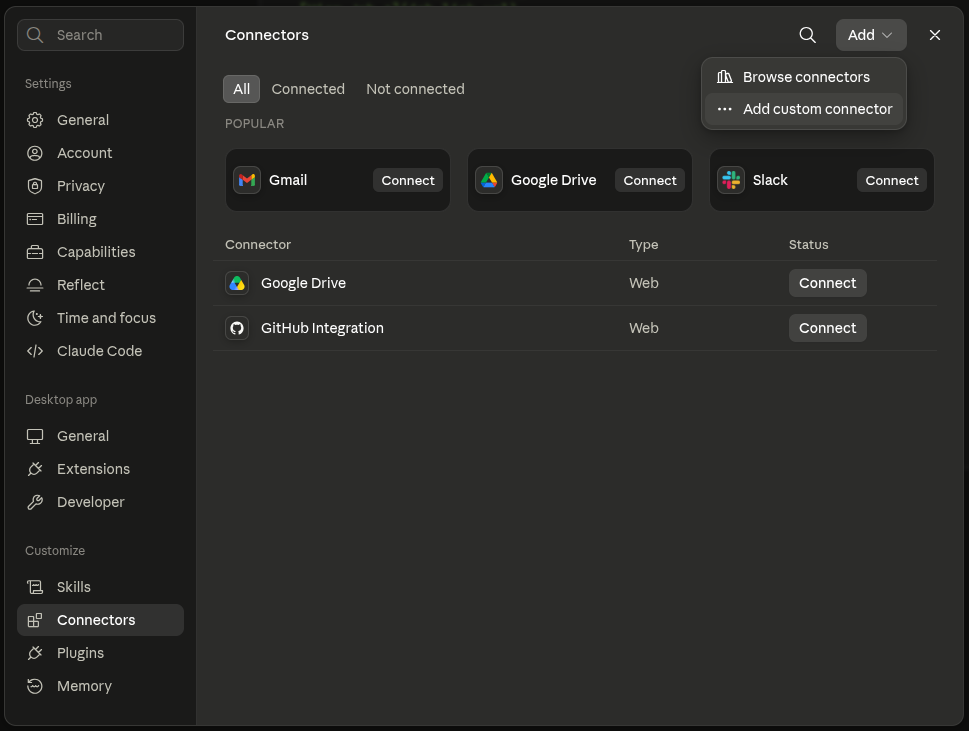Image resolution: width=969 pixels, height=731 pixels.
Task: Click the Account person icon
Action: click(35, 153)
